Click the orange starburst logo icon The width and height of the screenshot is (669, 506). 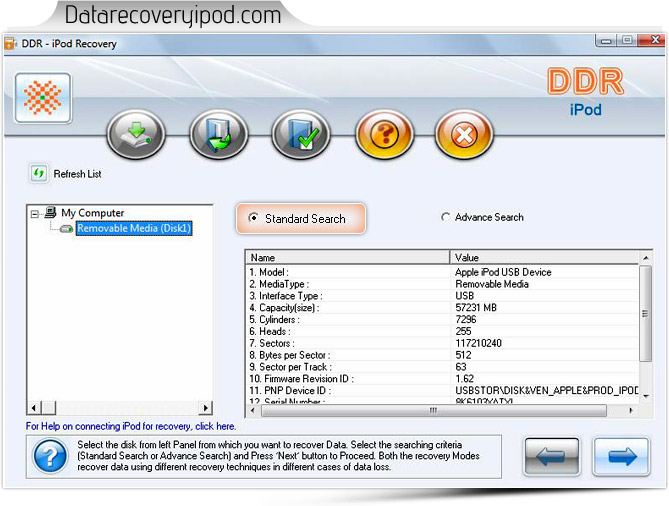(43, 98)
